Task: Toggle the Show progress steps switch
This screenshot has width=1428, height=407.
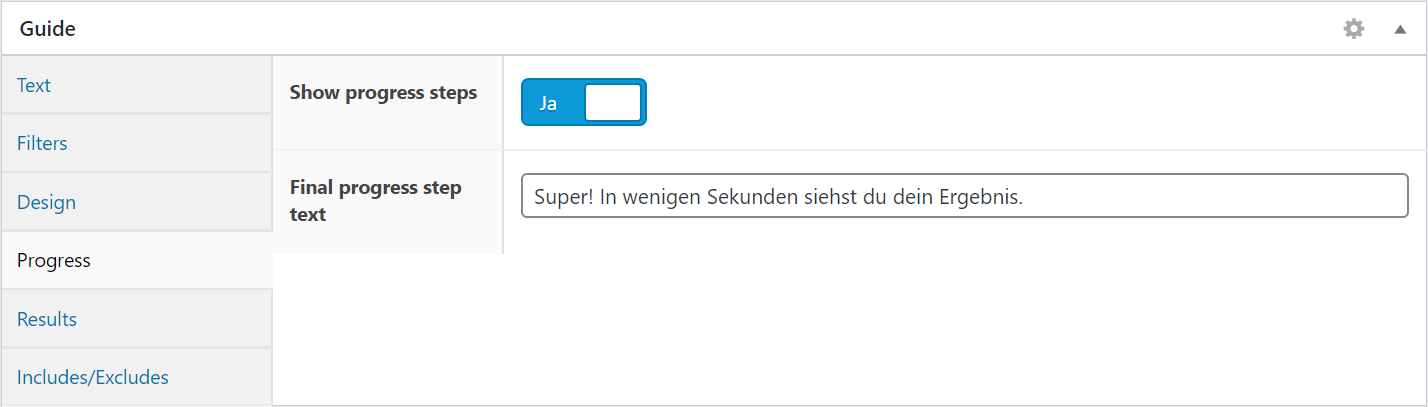Action: pos(584,102)
